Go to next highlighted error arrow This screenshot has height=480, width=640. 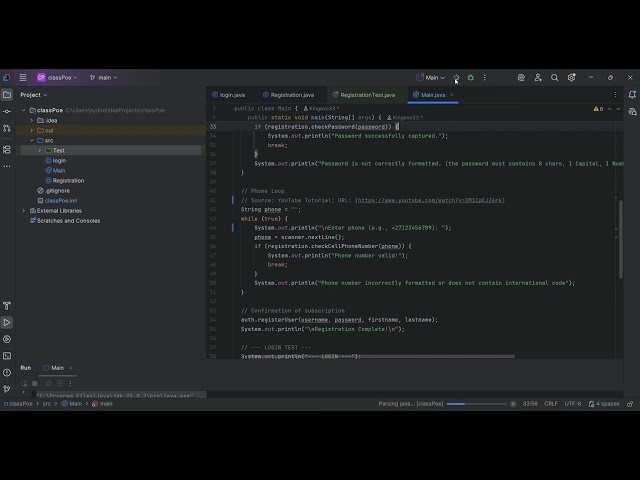(618, 109)
